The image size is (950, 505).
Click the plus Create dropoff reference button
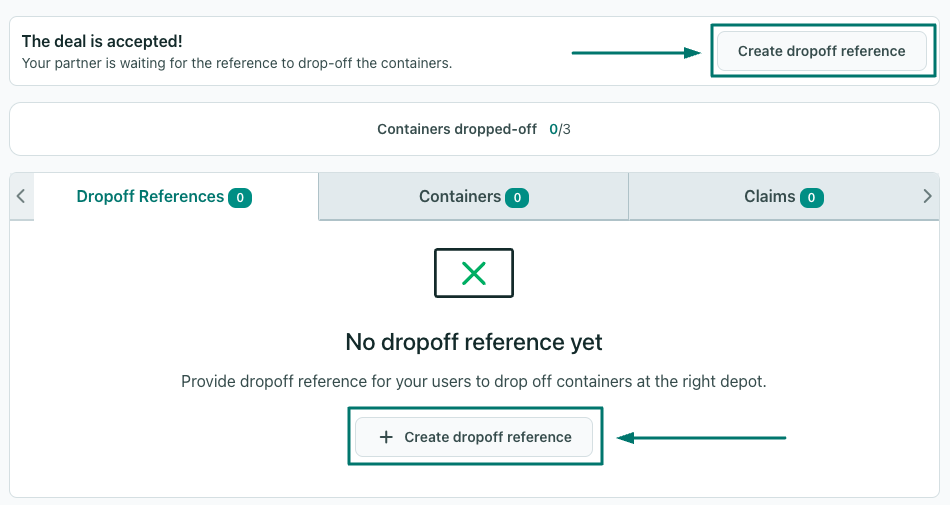(474, 437)
